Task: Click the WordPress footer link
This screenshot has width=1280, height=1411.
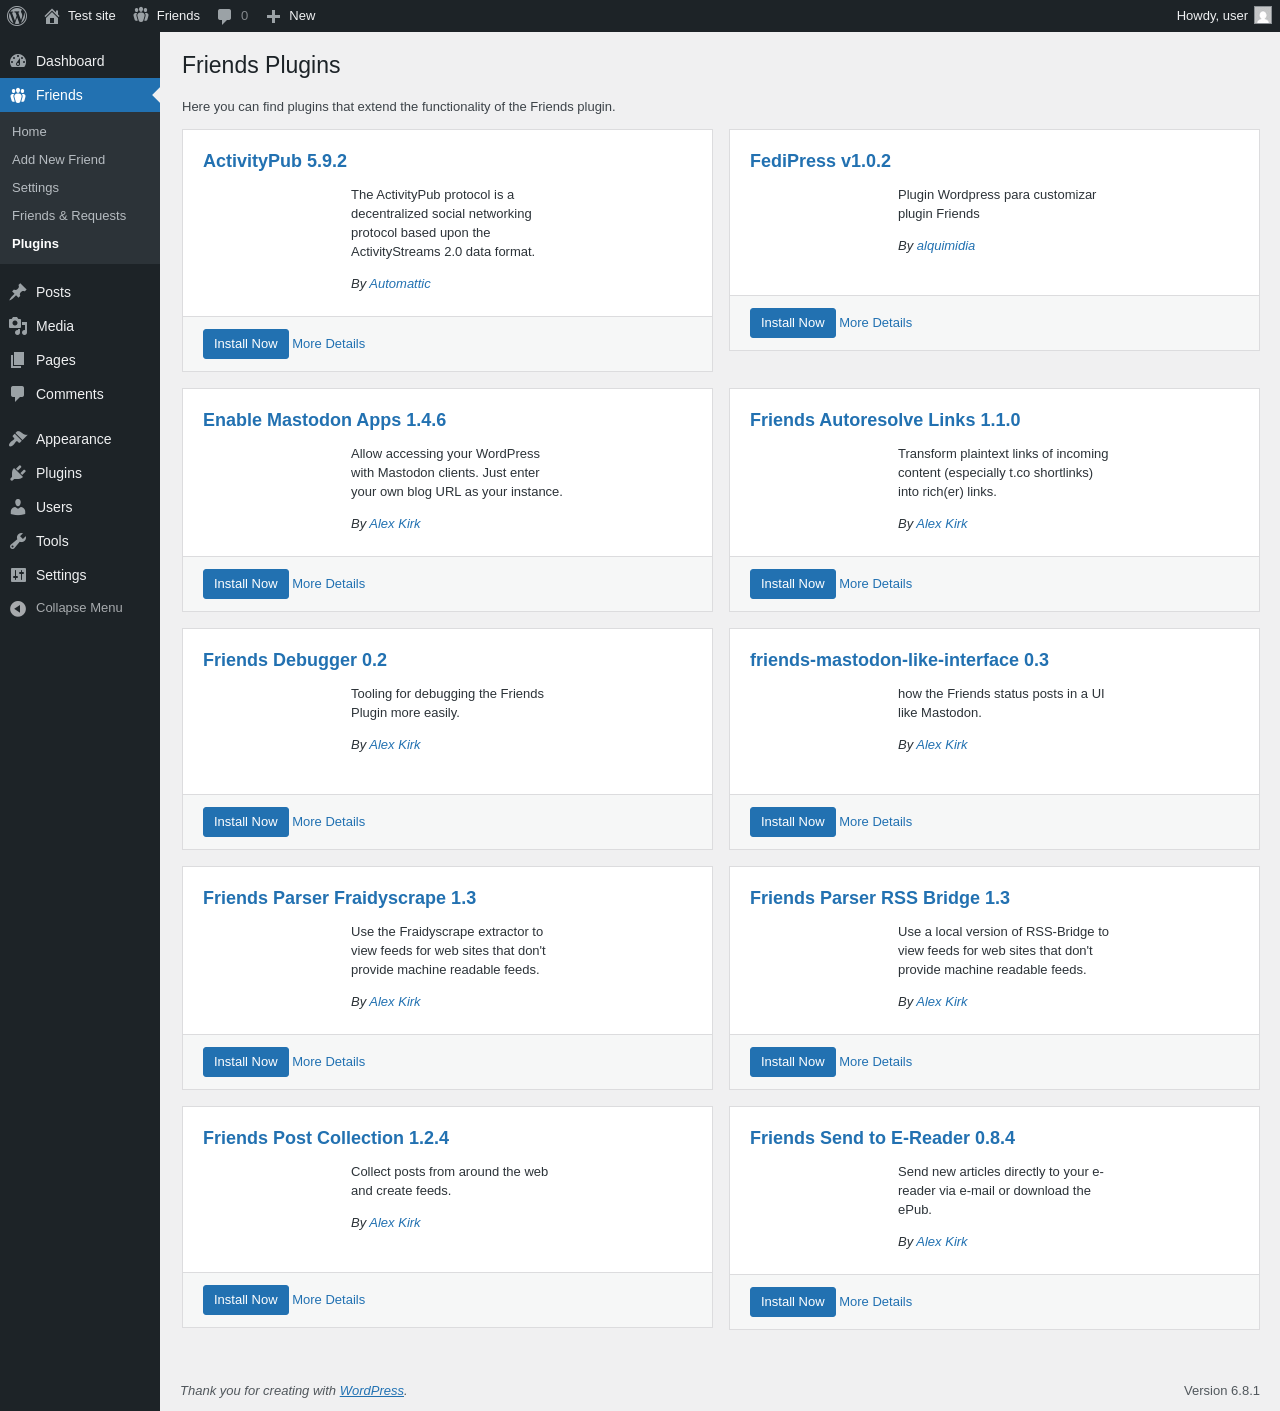Action: point(372,1391)
